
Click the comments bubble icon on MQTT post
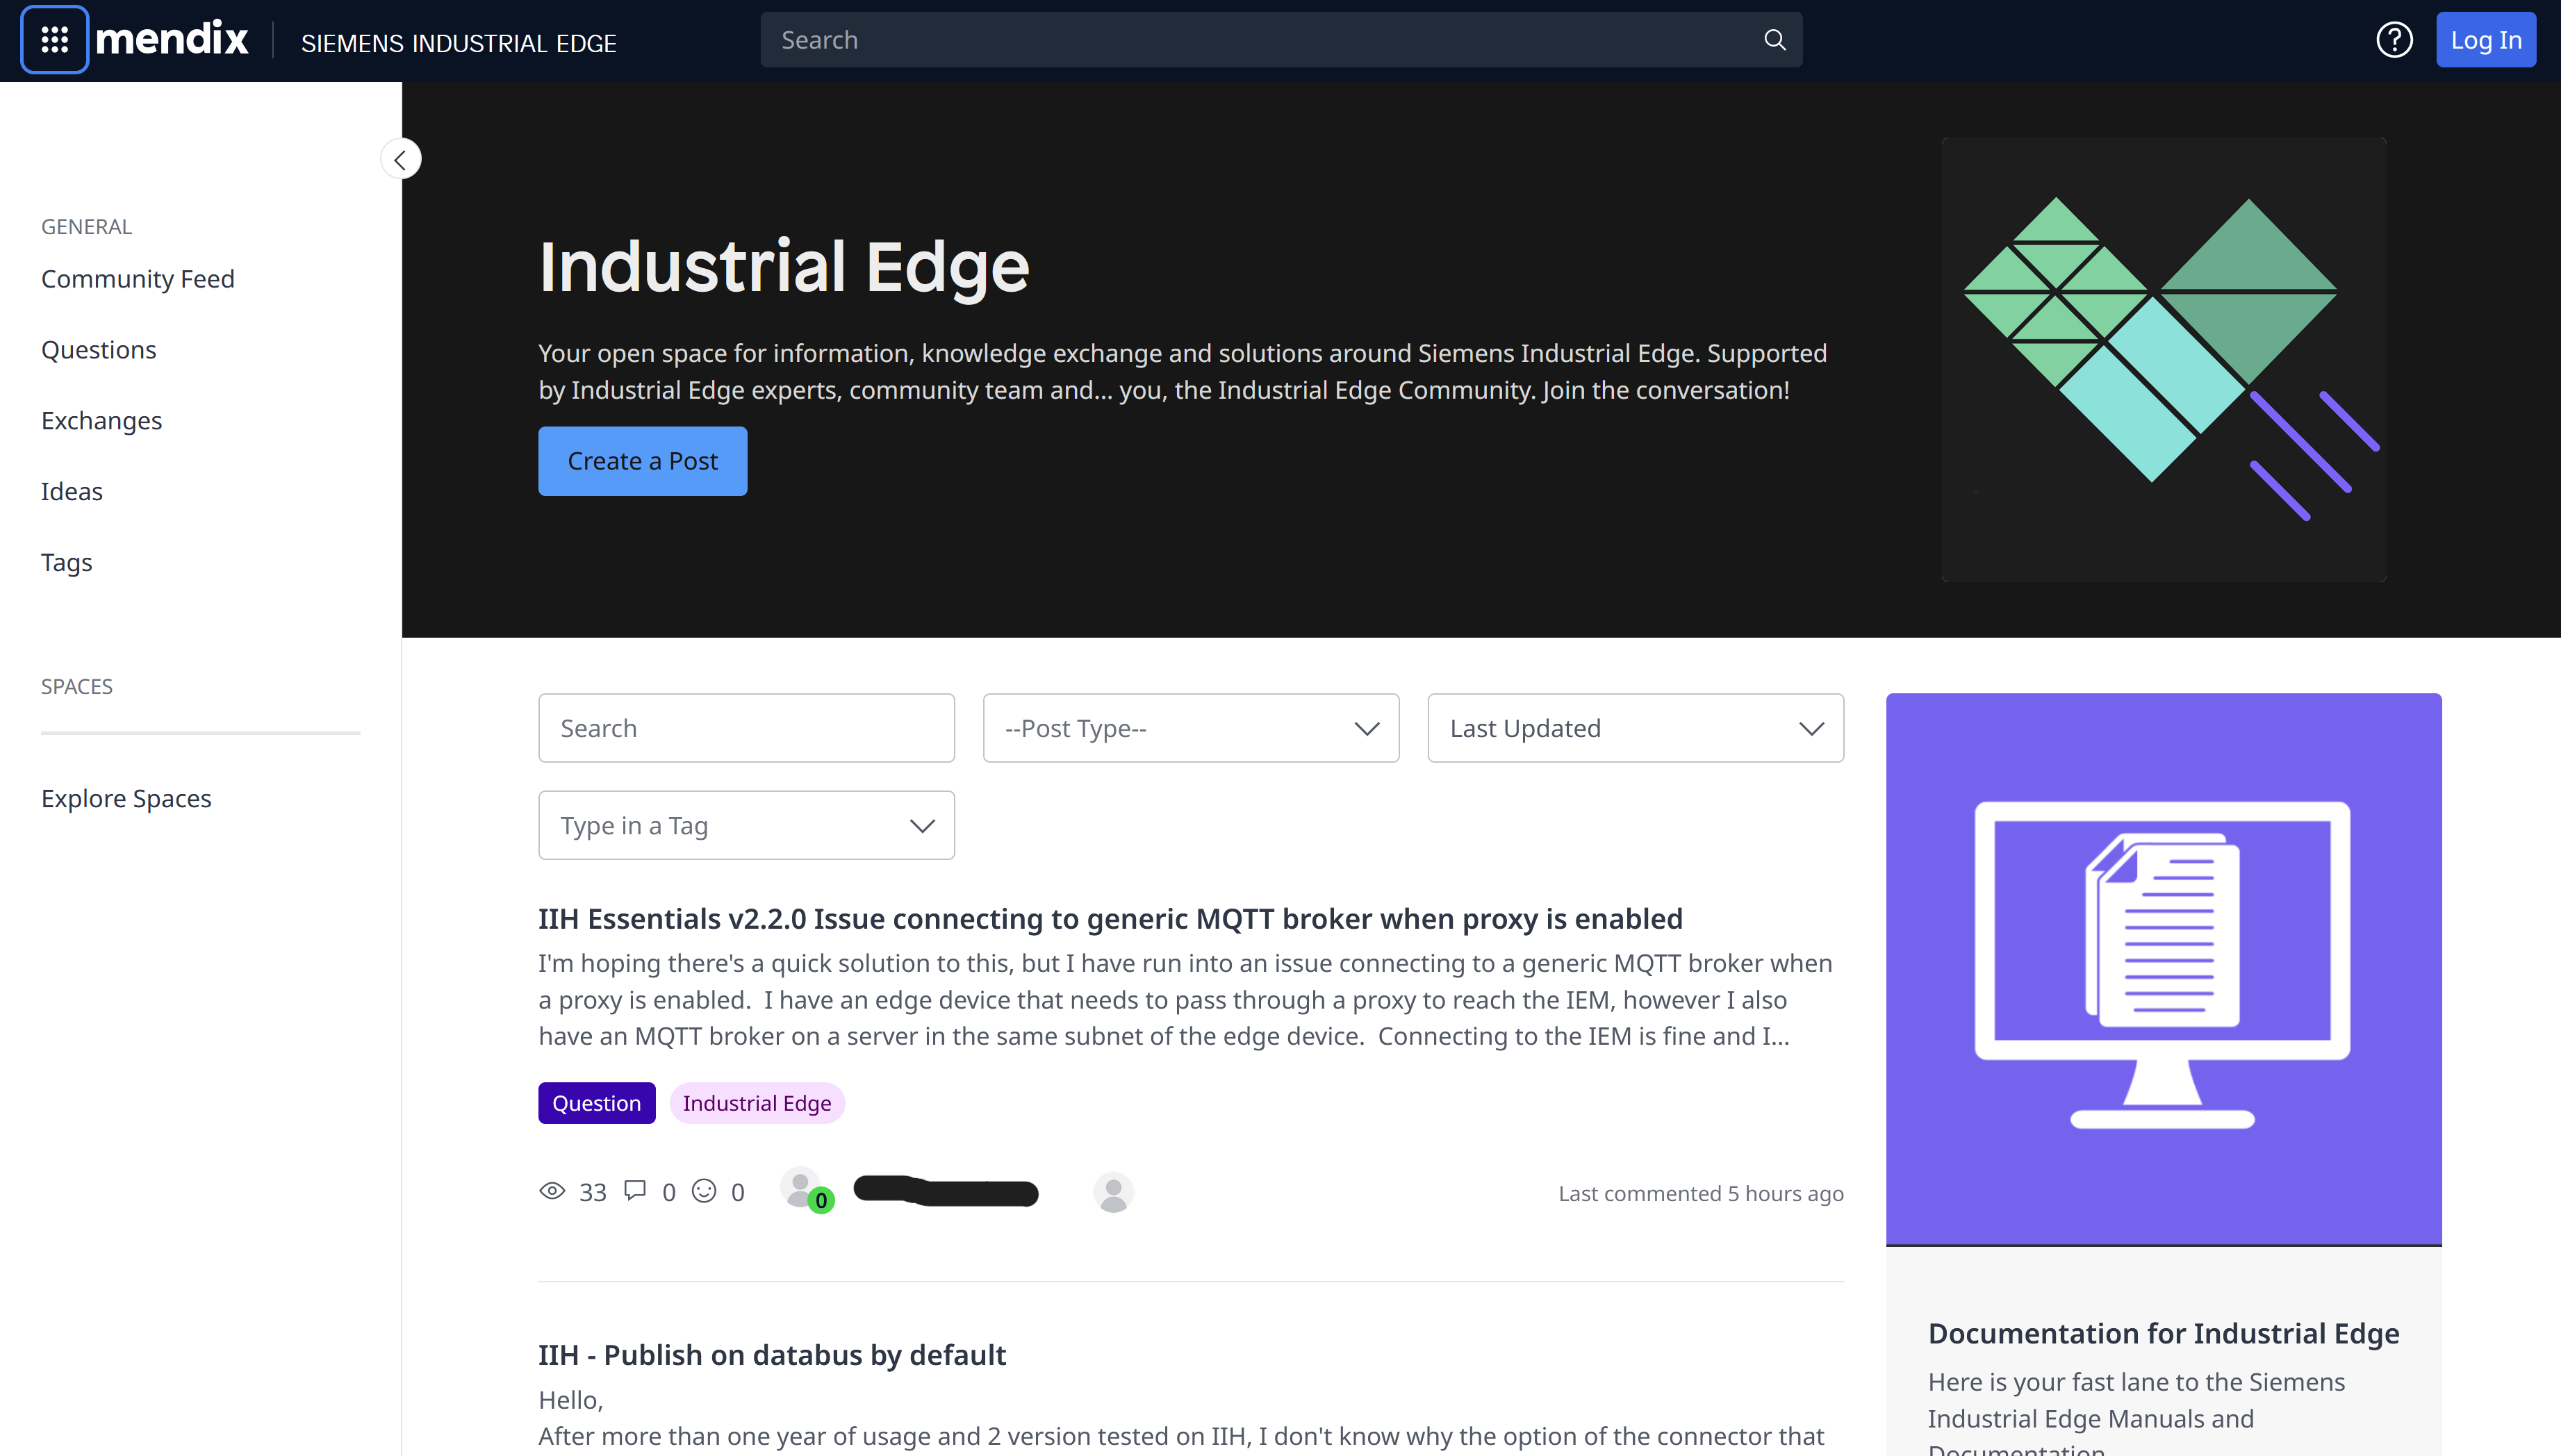(x=635, y=1190)
